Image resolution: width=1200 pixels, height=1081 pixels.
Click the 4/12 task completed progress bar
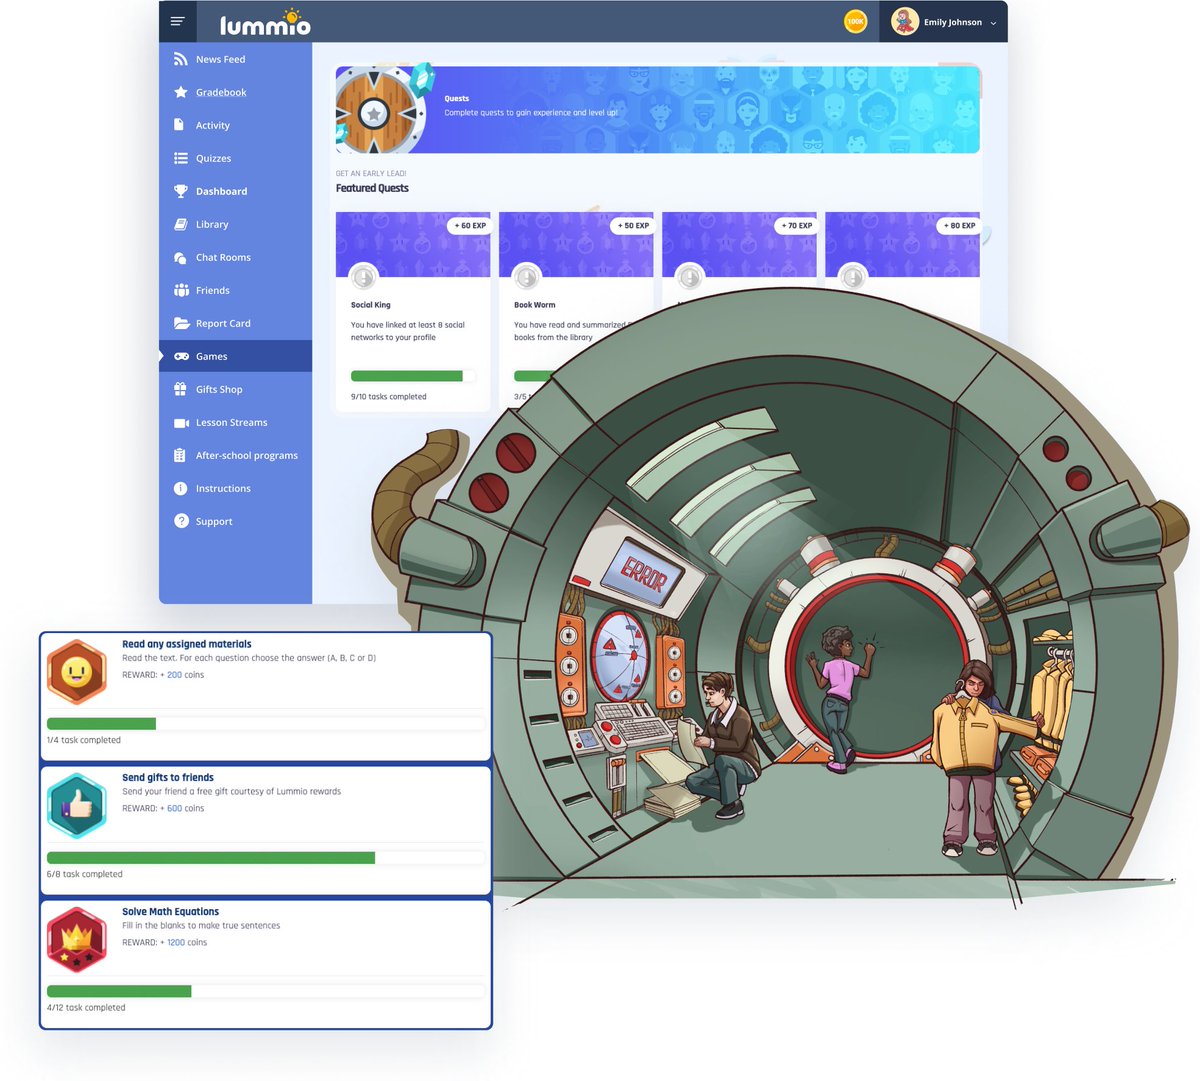pyautogui.click(x=266, y=991)
